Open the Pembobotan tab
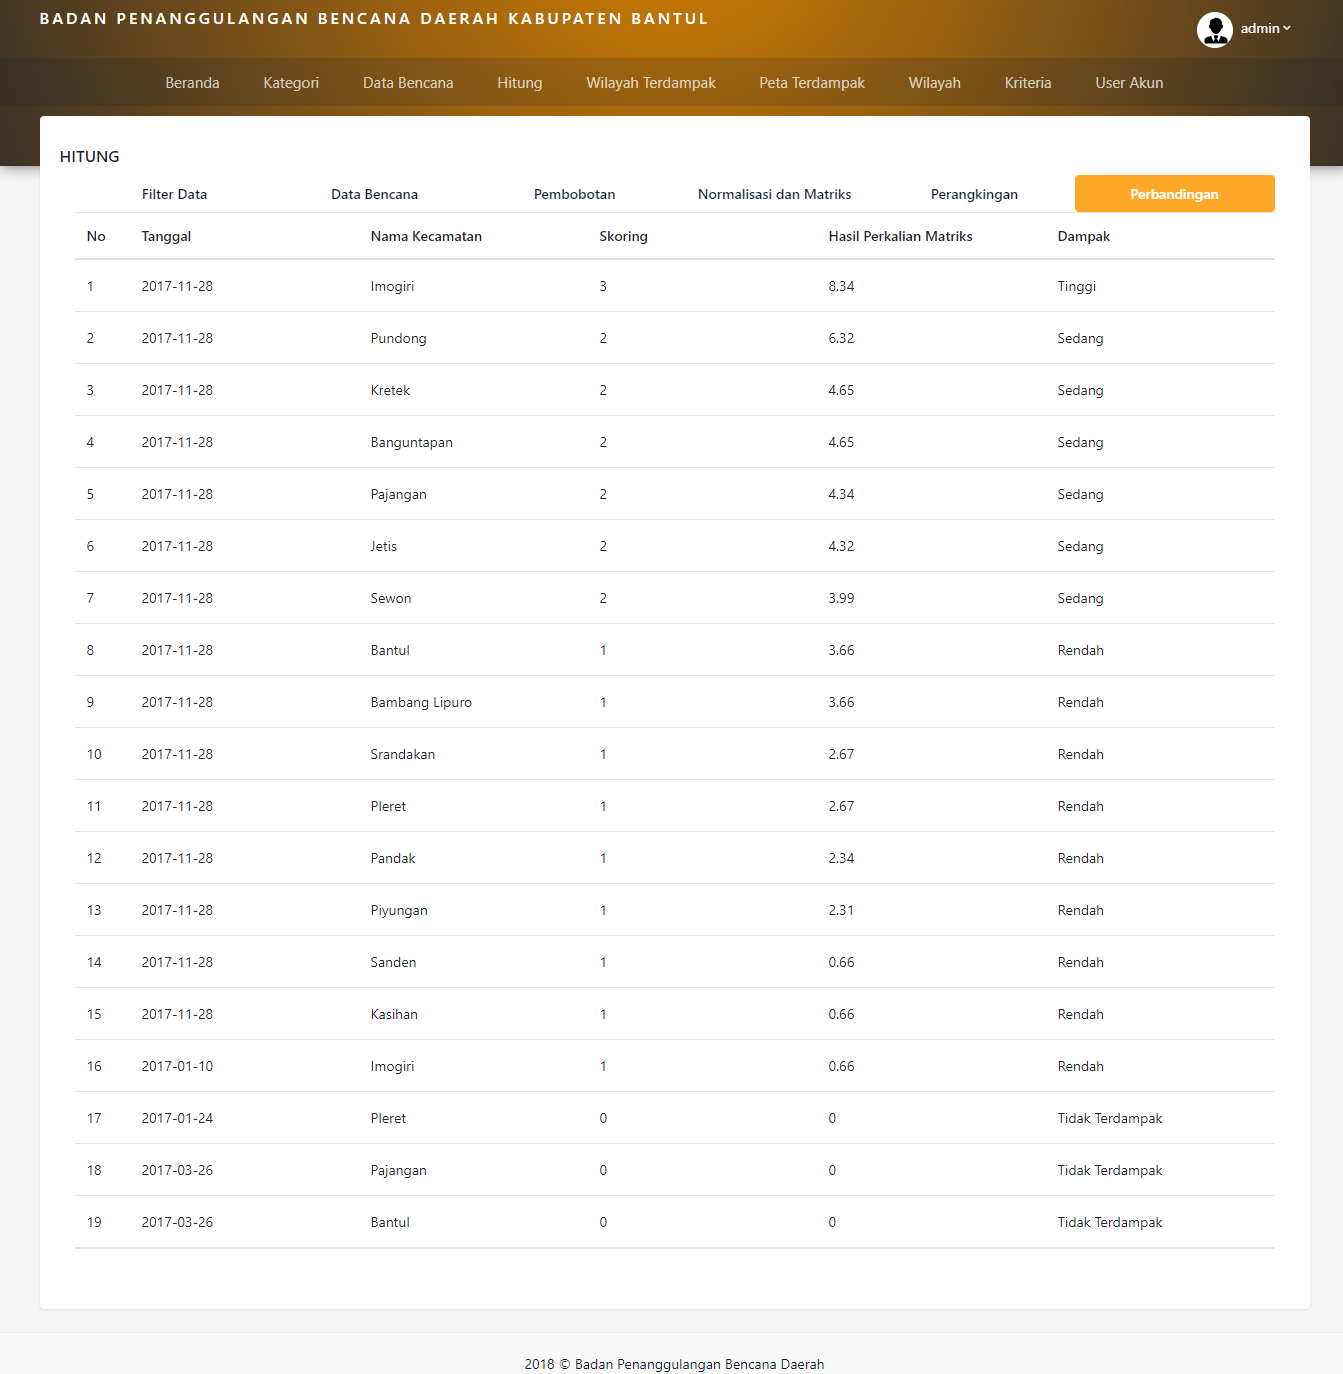 [x=574, y=194]
